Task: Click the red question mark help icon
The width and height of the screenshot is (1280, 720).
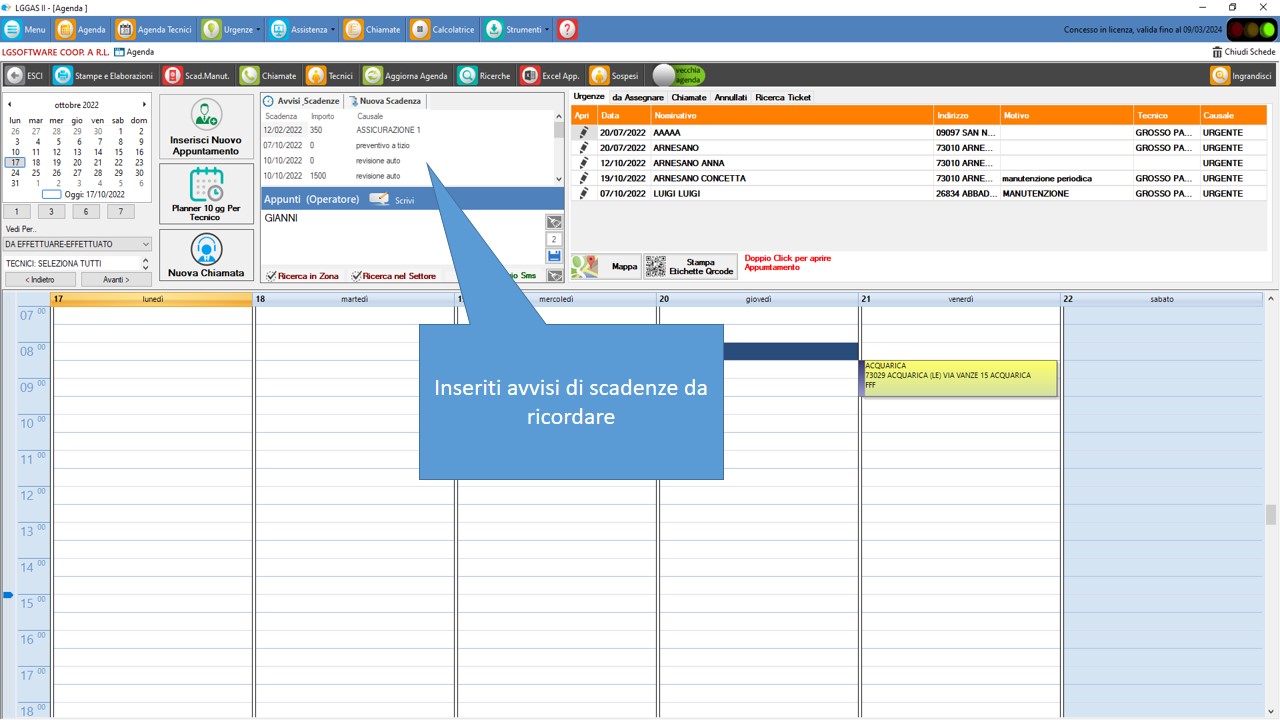Action: coord(567,30)
